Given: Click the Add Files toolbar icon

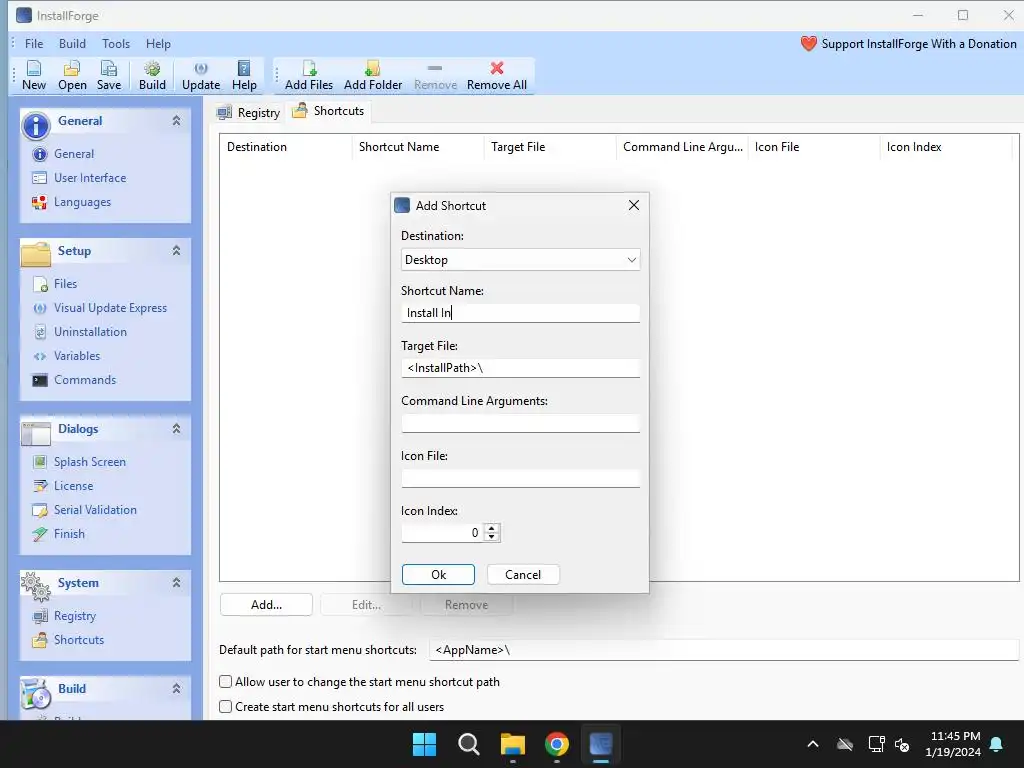Looking at the screenshot, I should coord(309,75).
